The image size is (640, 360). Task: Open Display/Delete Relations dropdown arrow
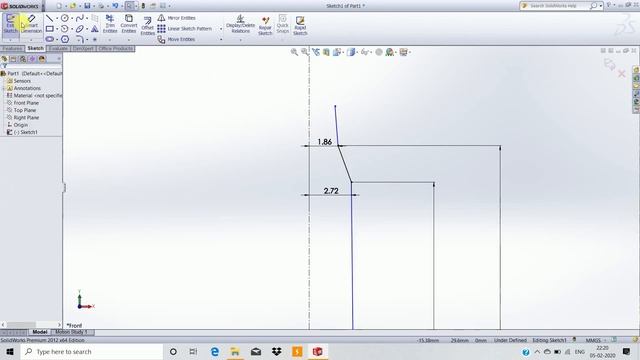[x=240, y=40]
